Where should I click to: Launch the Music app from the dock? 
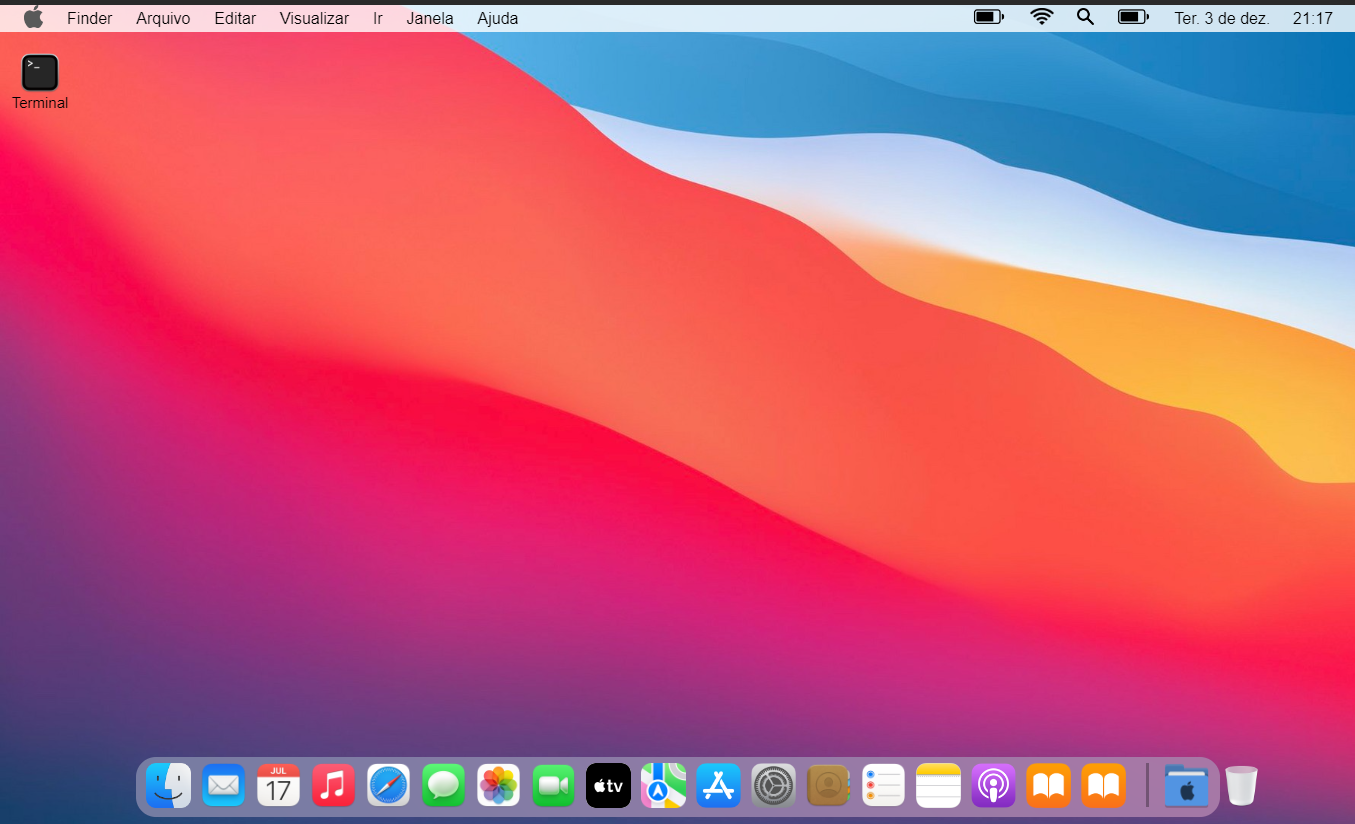333,786
